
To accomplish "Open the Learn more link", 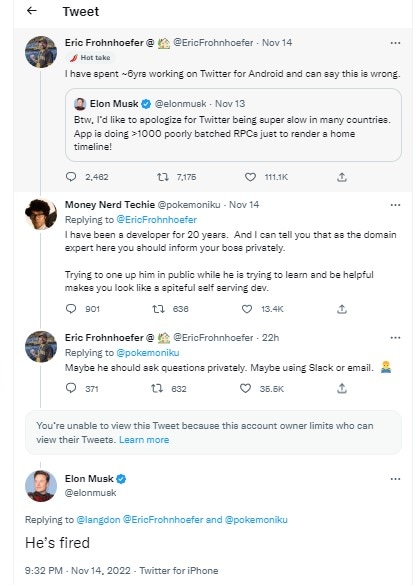I will [x=144, y=439].
